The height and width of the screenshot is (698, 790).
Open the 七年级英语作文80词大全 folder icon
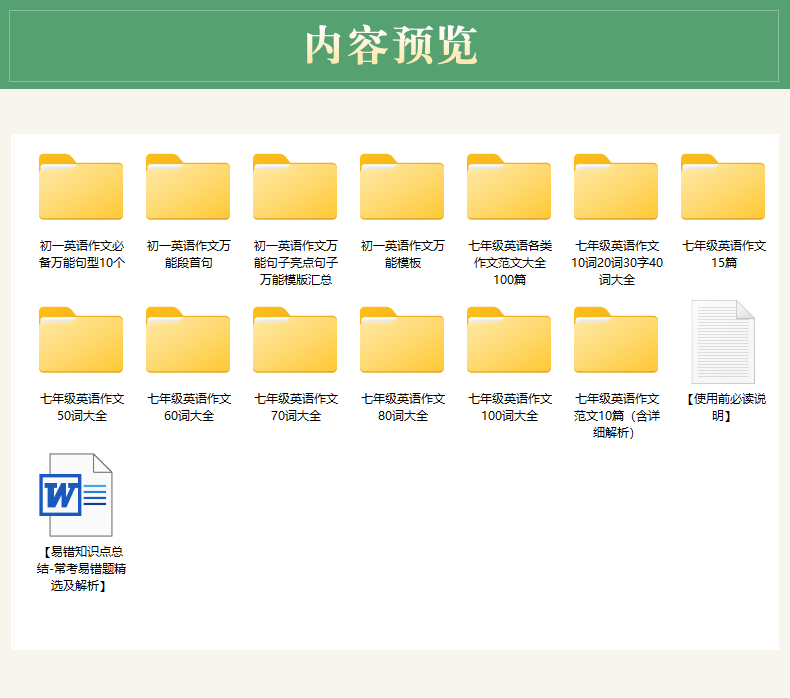coord(402,340)
